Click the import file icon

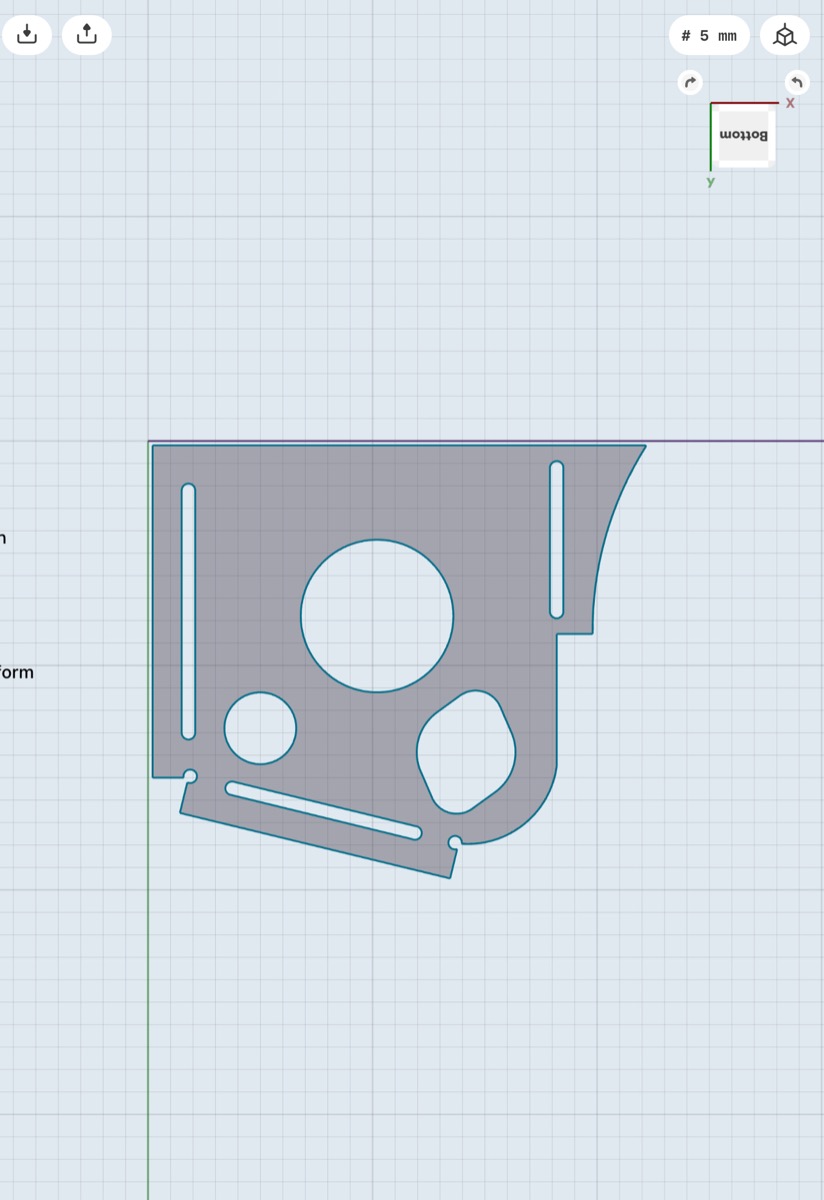click(27, 35)
